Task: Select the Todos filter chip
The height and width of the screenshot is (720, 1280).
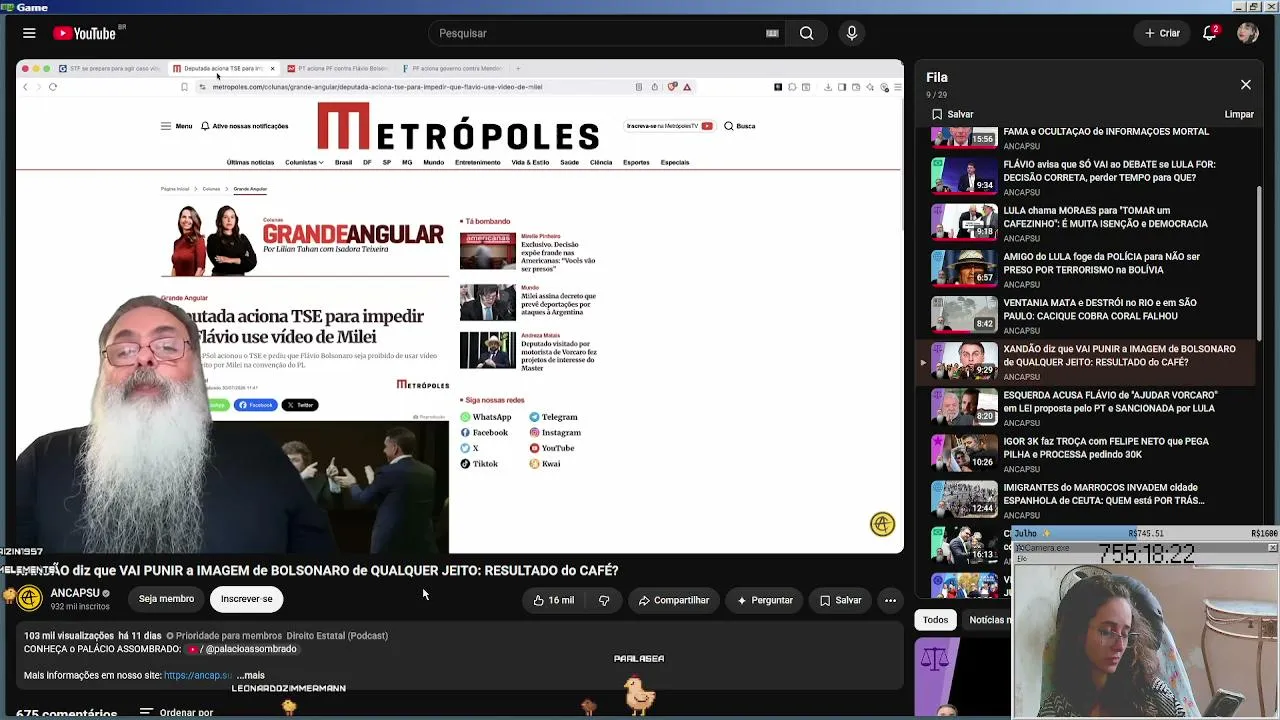Action: tap(935, 620)
